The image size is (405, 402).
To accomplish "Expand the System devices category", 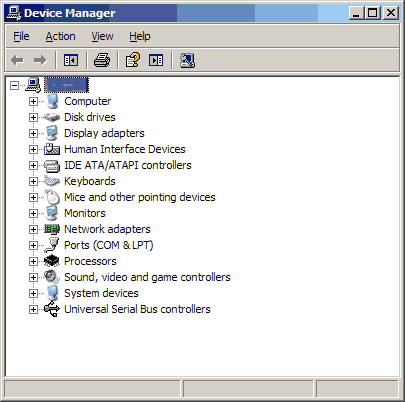I will pos(33,293).
